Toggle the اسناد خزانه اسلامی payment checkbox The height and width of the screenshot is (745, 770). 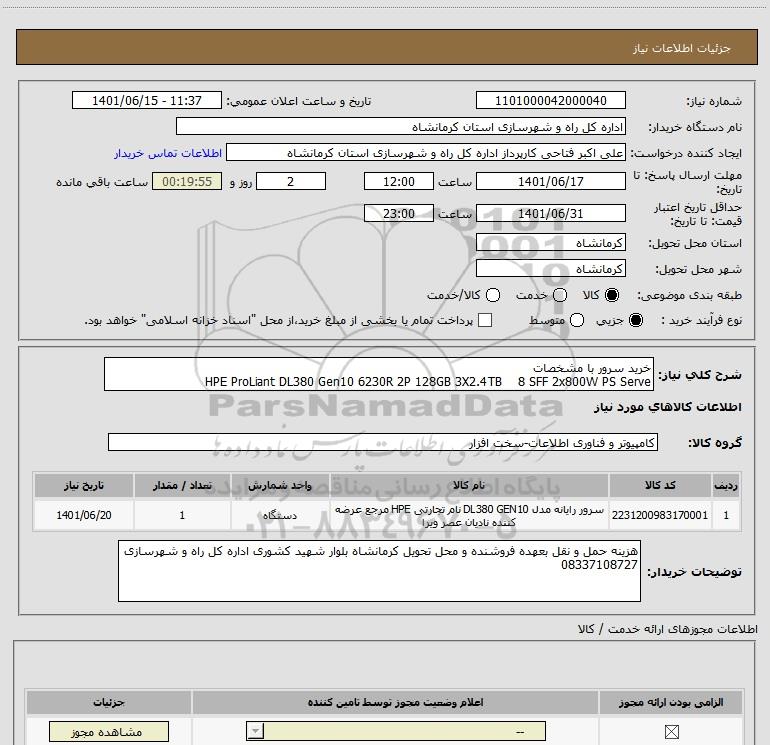485,320
